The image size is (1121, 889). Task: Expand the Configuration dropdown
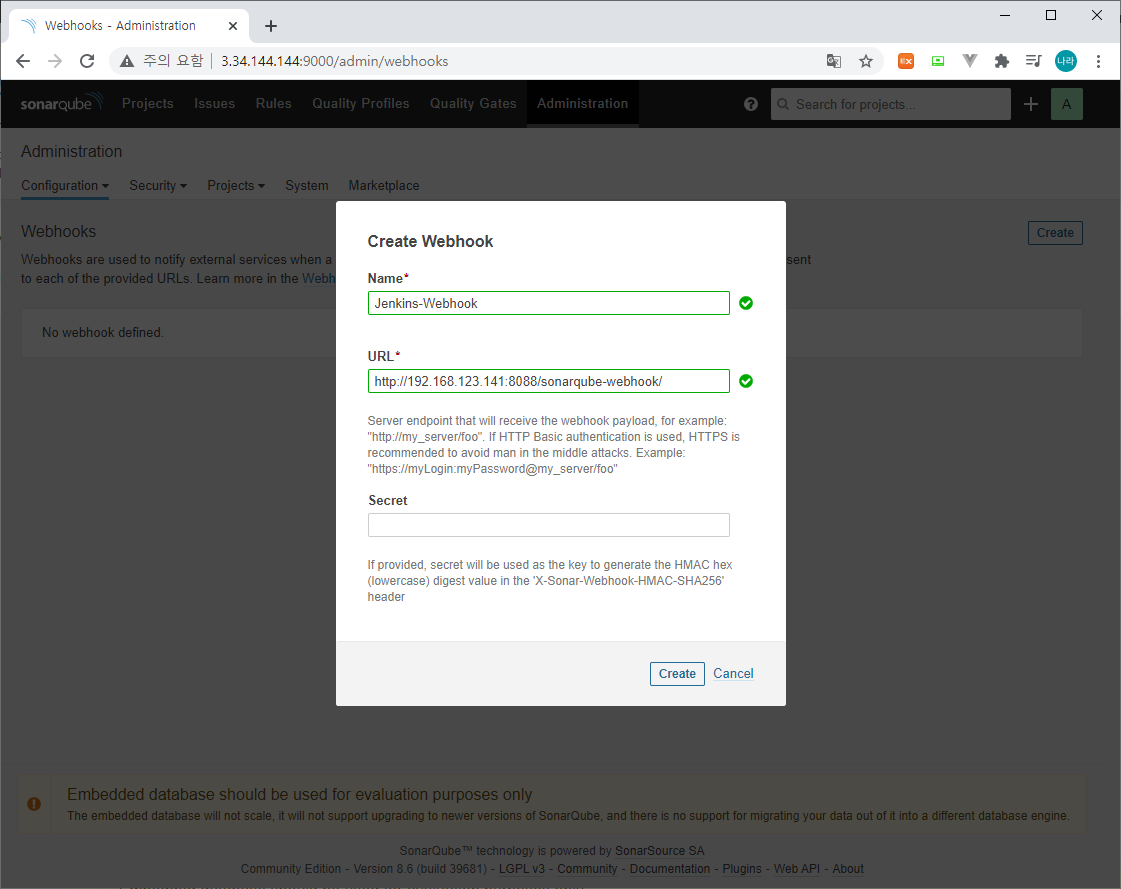[x=64, y=185]
